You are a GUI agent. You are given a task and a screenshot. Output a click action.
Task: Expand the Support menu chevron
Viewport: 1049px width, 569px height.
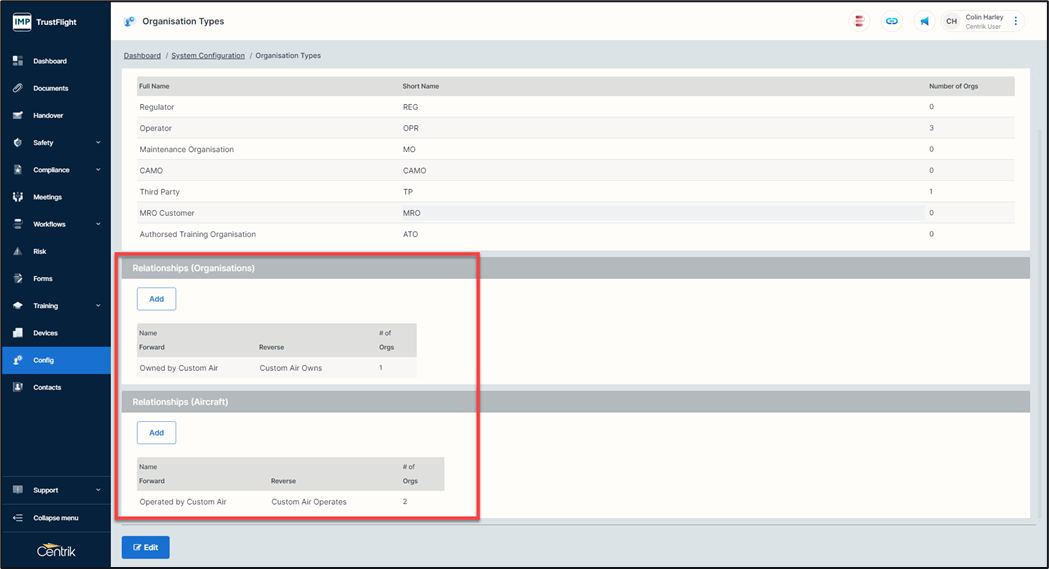click(x=98, y=490)
